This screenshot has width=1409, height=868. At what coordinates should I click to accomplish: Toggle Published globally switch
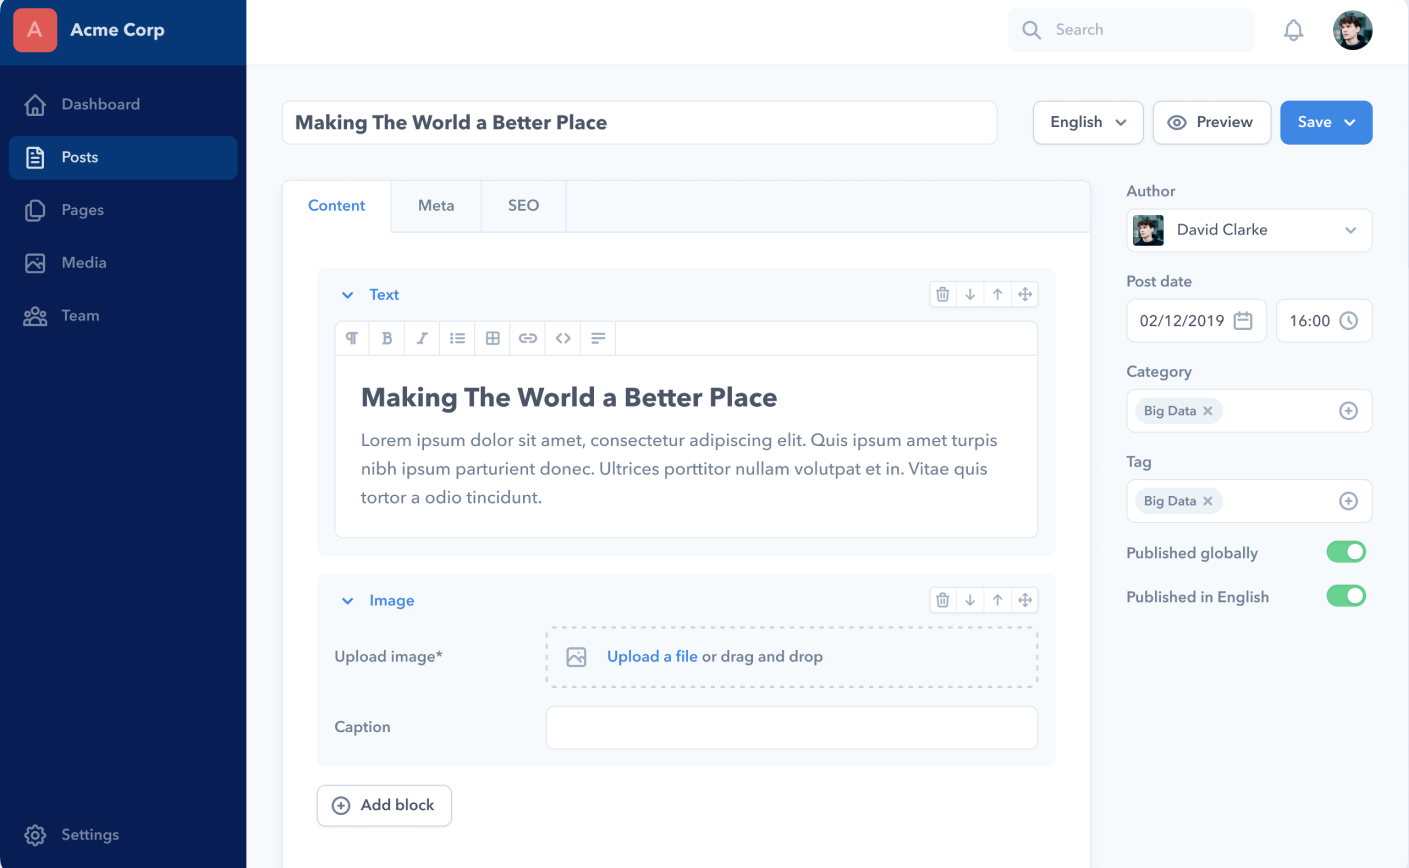point(1346,552)
